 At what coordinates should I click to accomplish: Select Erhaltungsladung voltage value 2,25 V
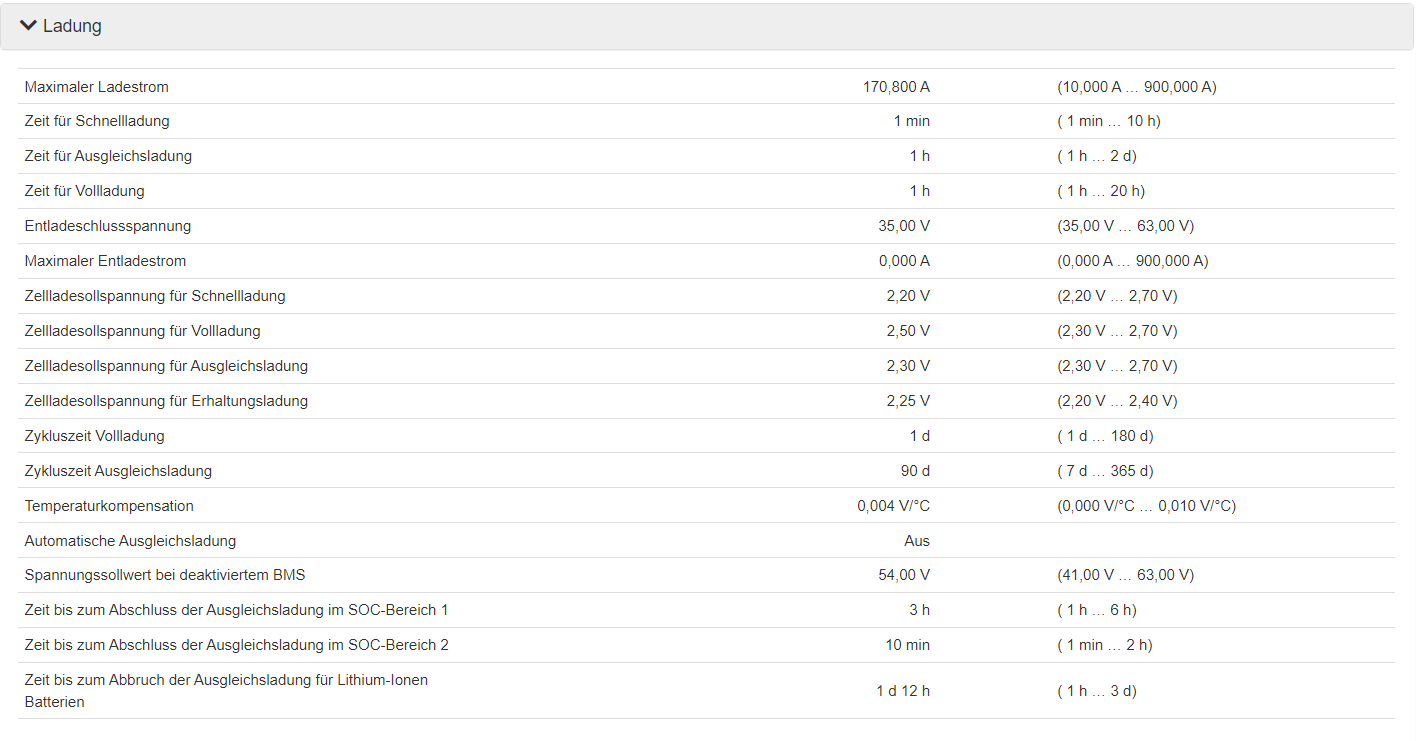[x=908, y=401]
